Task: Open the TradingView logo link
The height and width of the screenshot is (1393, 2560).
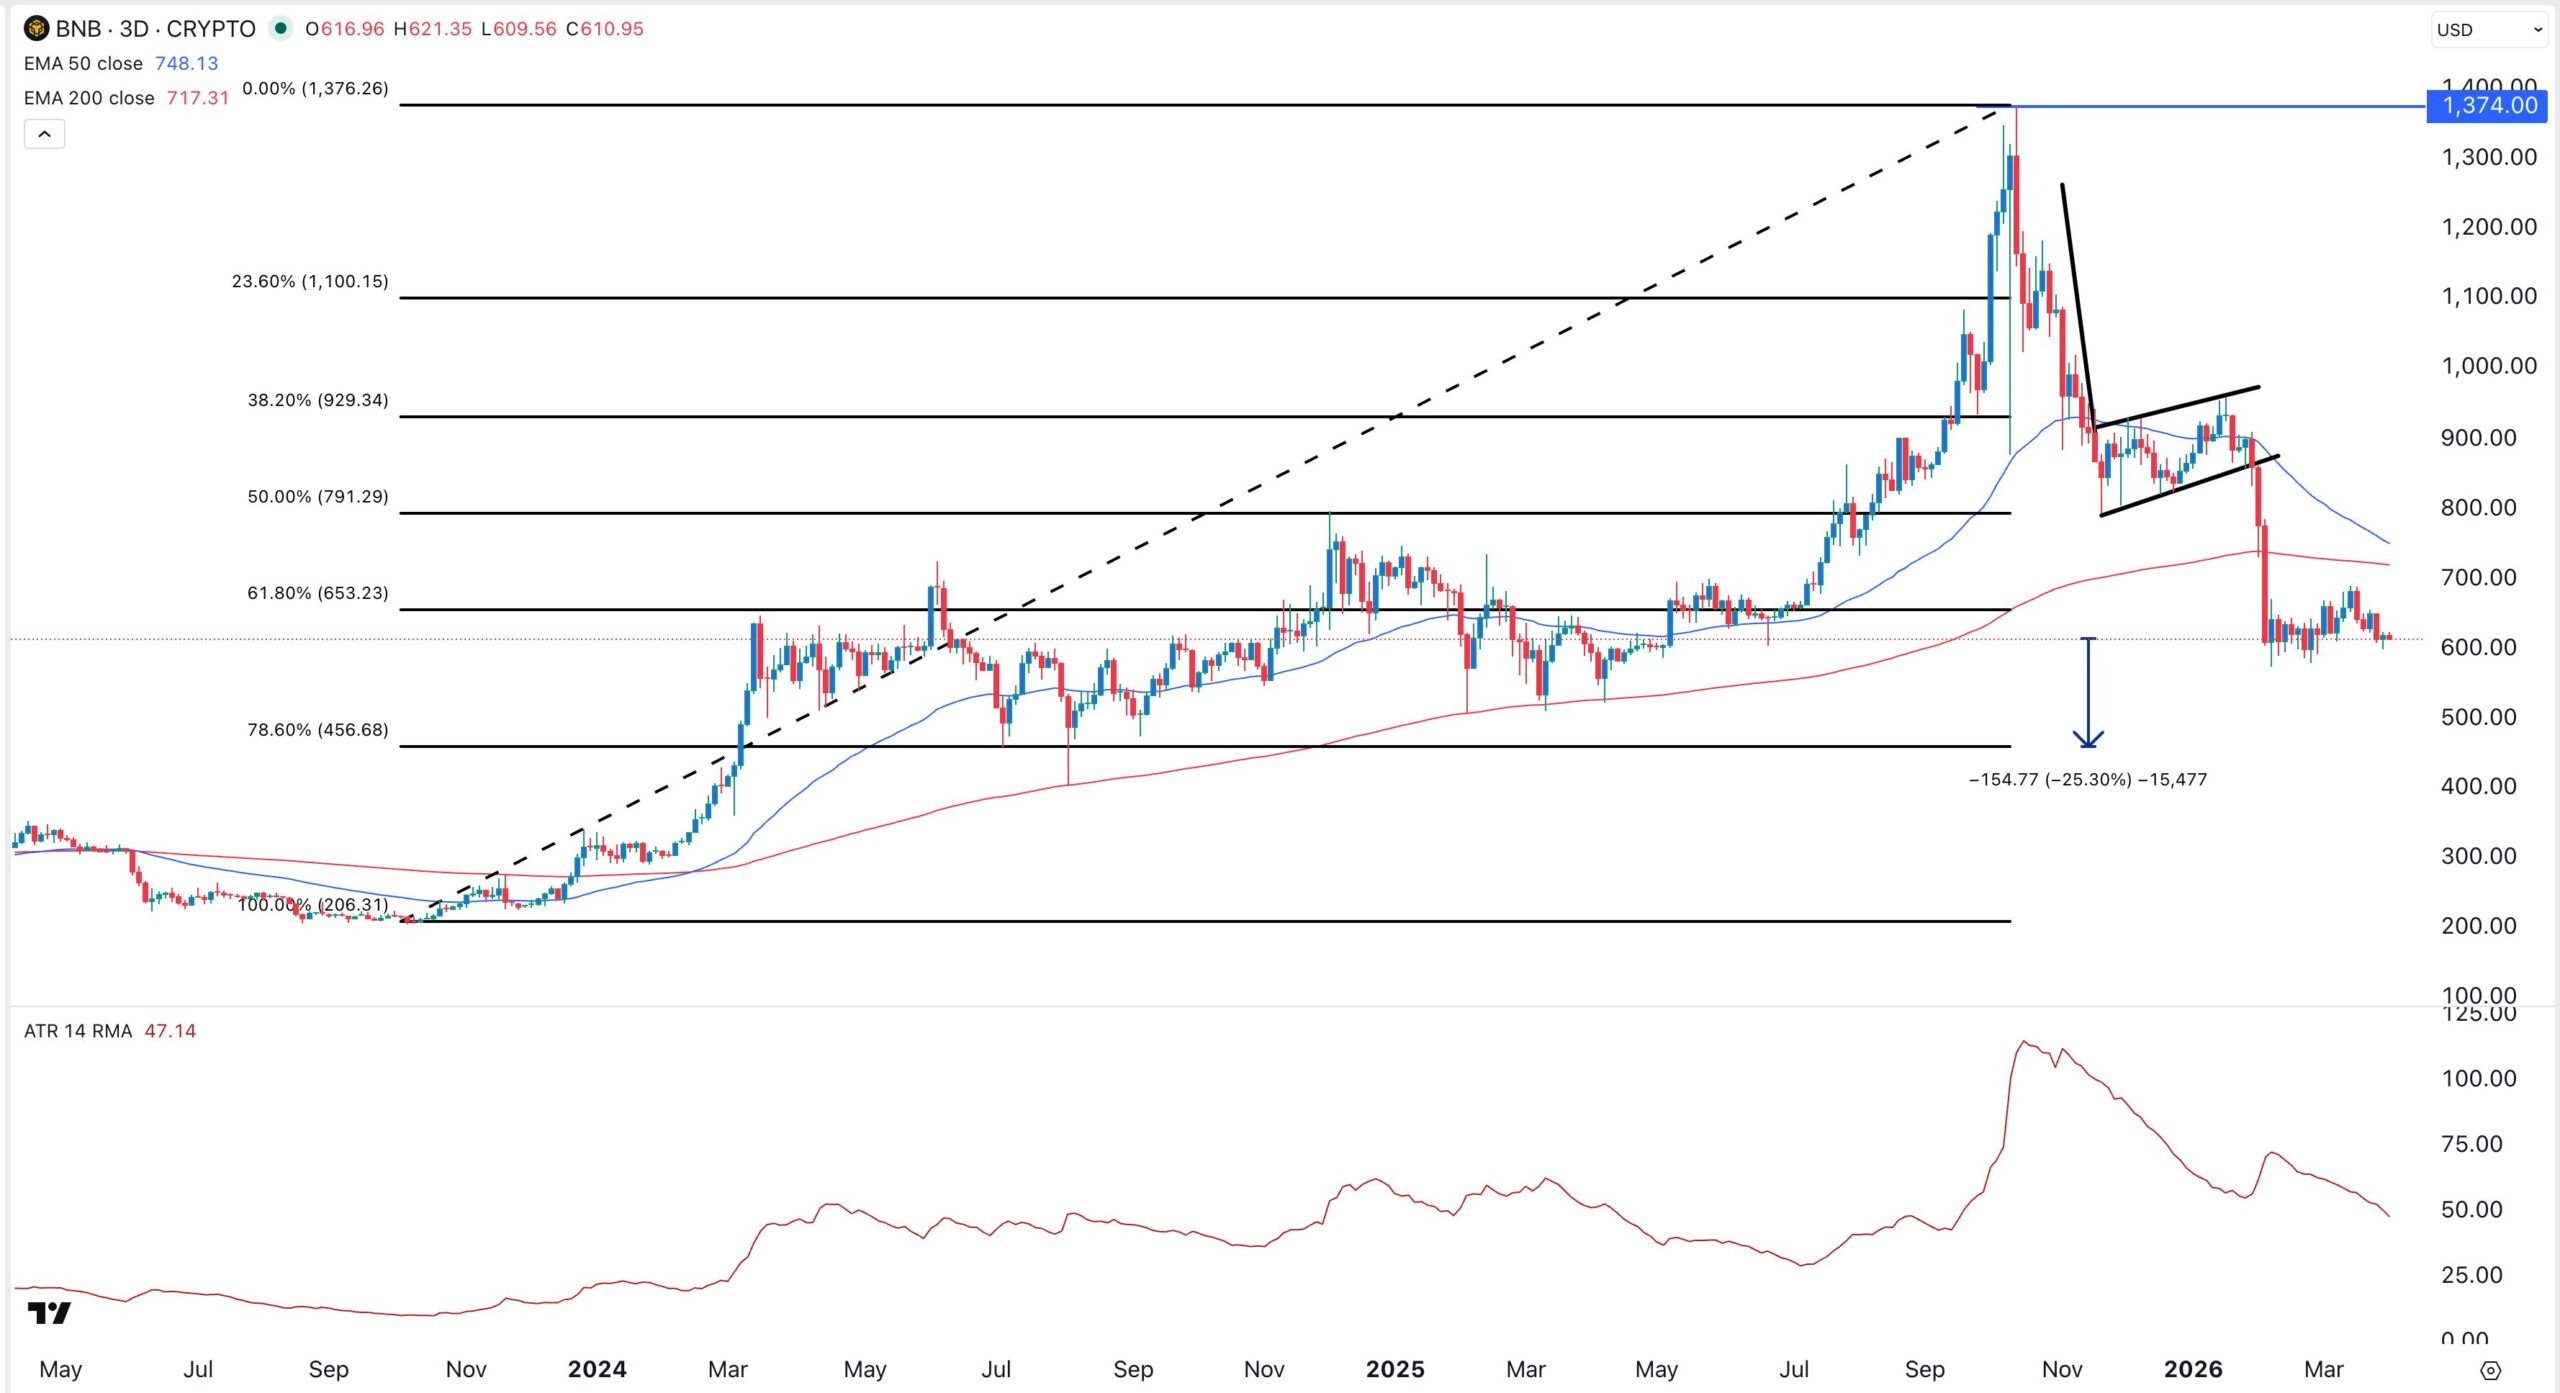Action: [49, 1313]
